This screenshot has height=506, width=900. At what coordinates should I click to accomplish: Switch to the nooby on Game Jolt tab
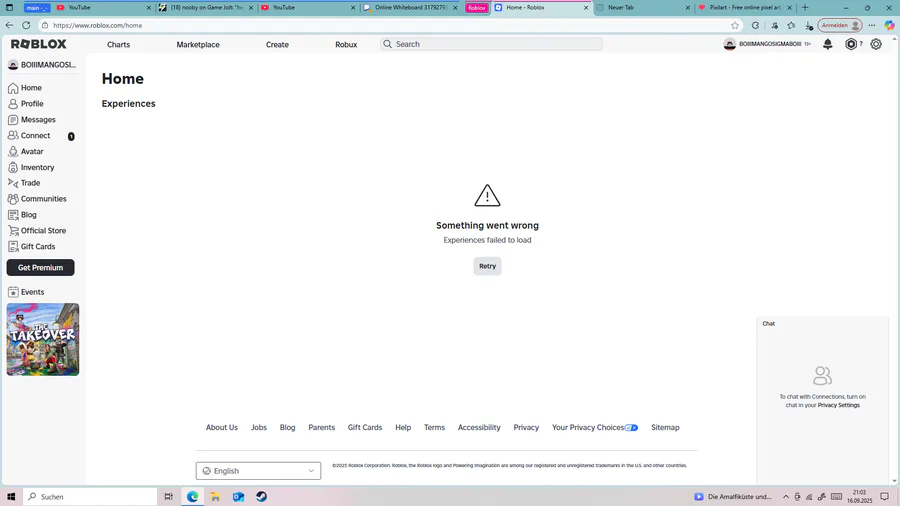[207, 8]
